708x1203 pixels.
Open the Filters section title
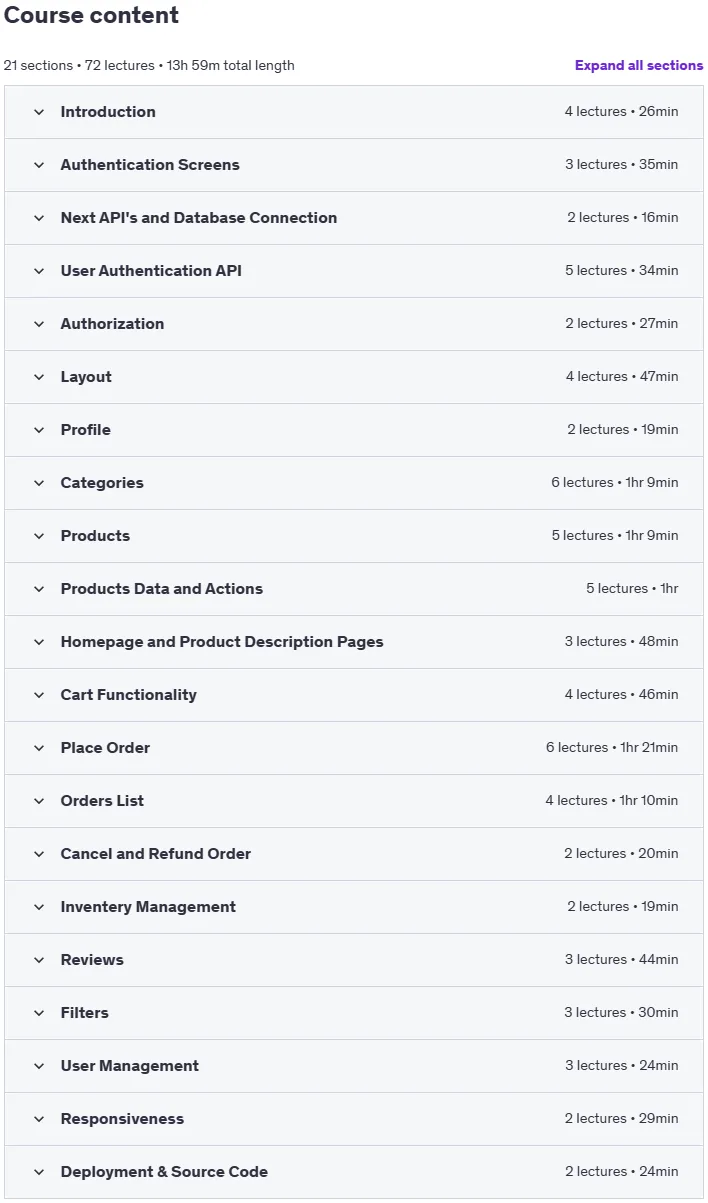coord(84,1013)
